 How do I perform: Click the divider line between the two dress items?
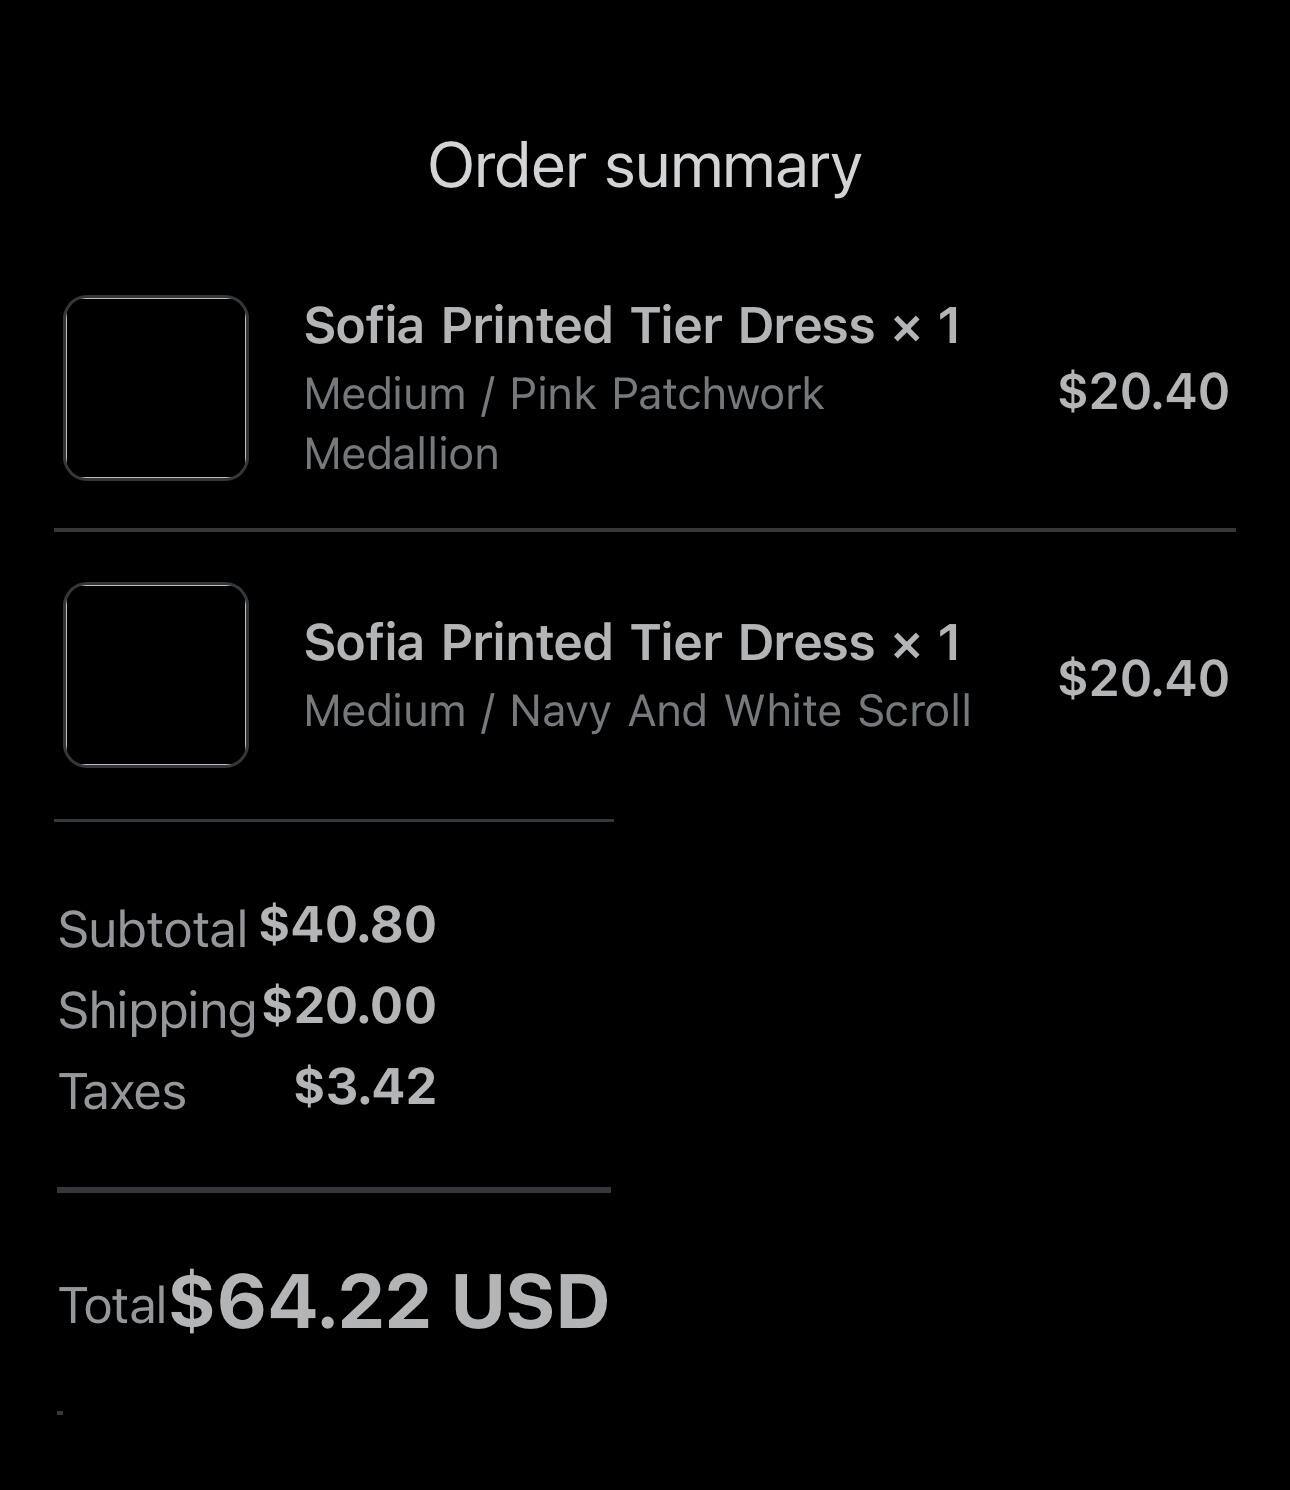[644, 529]
